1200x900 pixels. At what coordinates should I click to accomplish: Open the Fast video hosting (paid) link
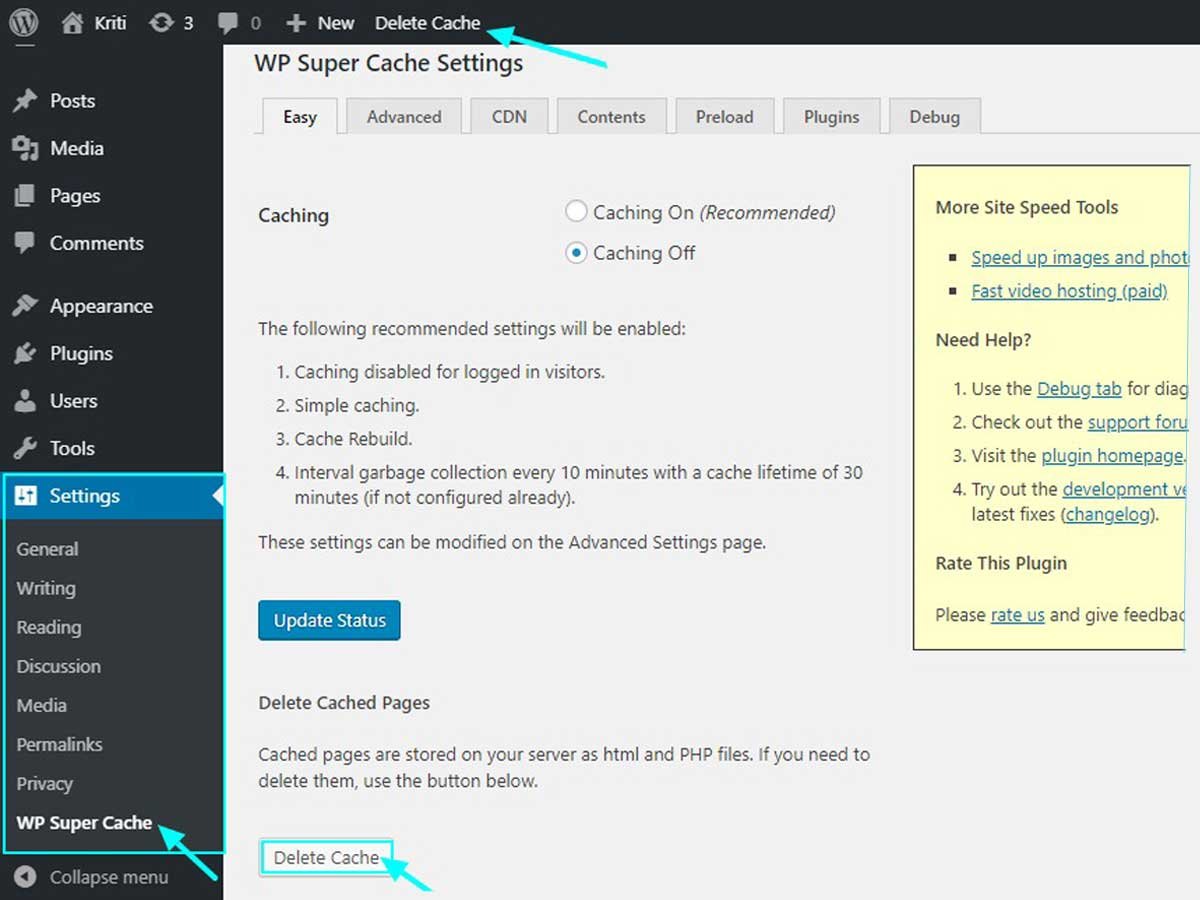[1069, 291]
